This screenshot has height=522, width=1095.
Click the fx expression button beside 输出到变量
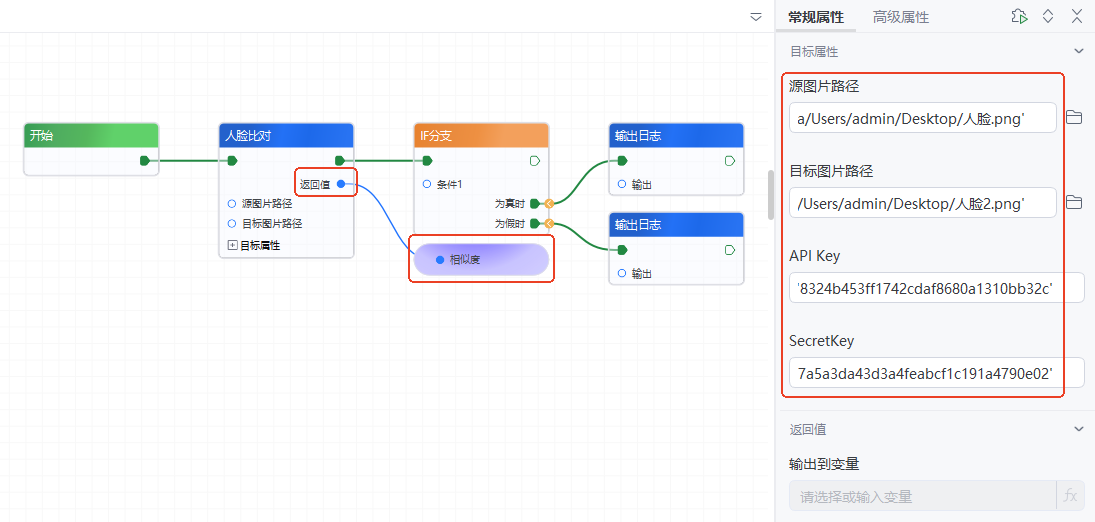1070,496
